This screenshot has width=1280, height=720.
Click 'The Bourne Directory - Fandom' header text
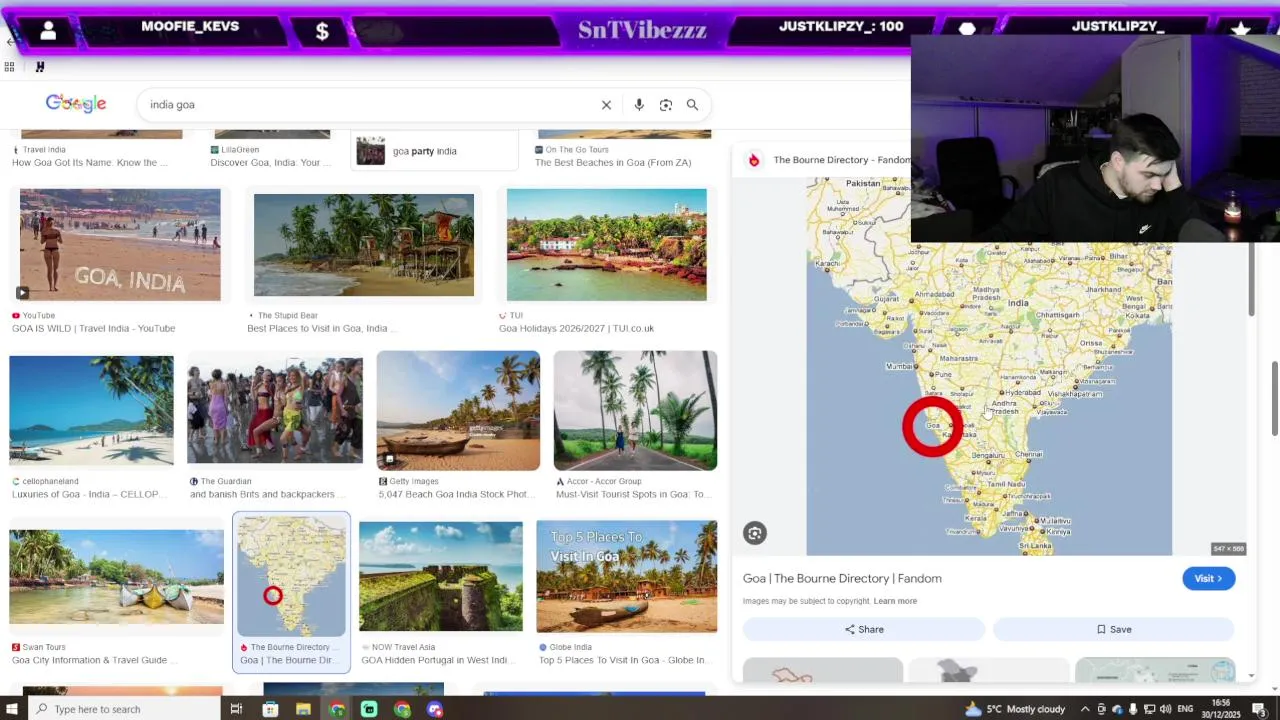841,160
